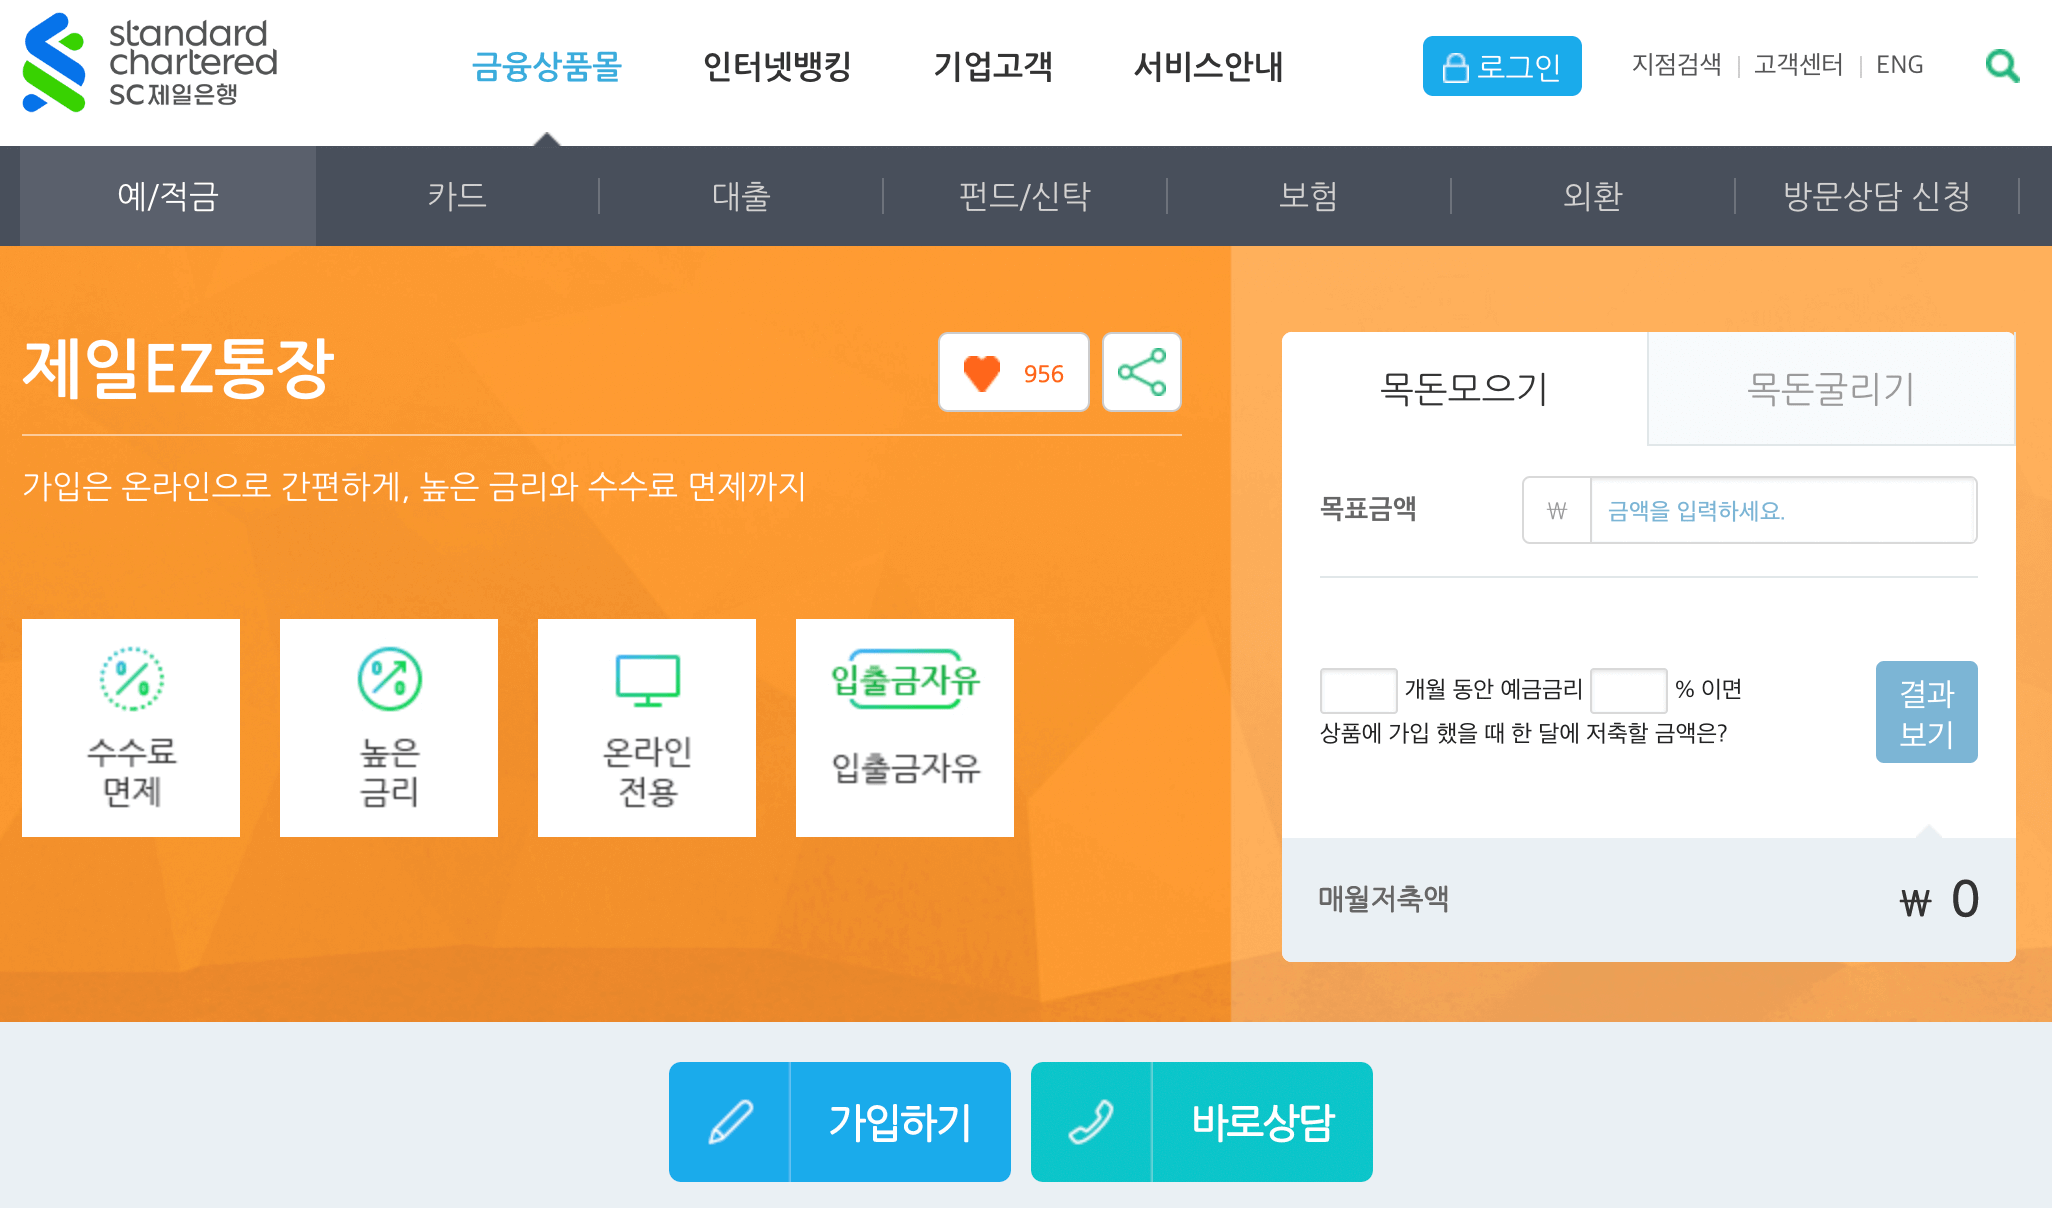
Task: Select the 방문상담 신청 submenu tab
Action: pos(1877,196)
